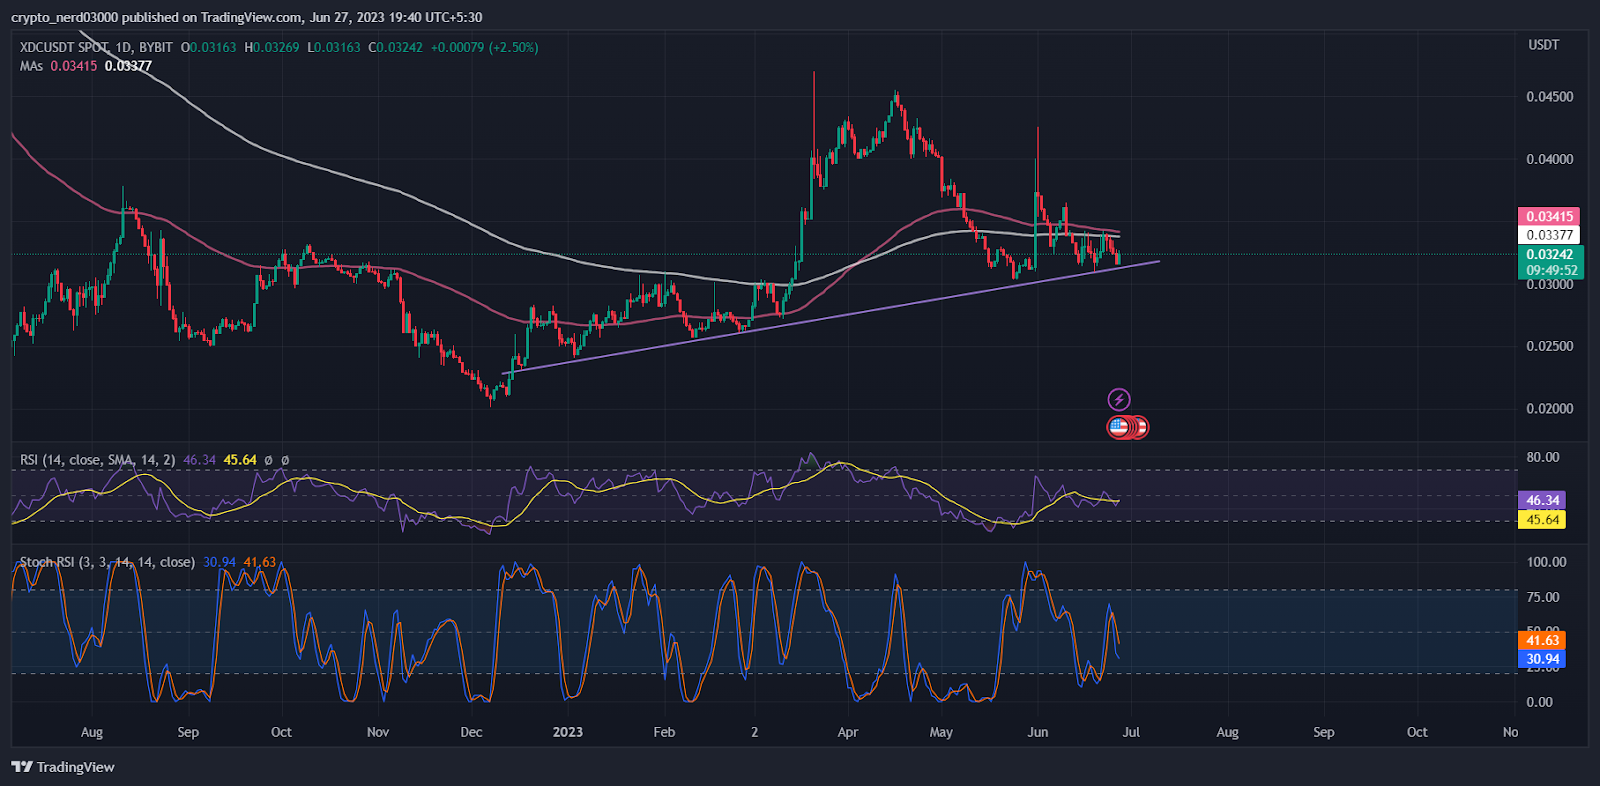This screenshot has height=786, width=1600.
Task: Click the yellow RSI value 45.64 in legend
Action: coord(240,460)
